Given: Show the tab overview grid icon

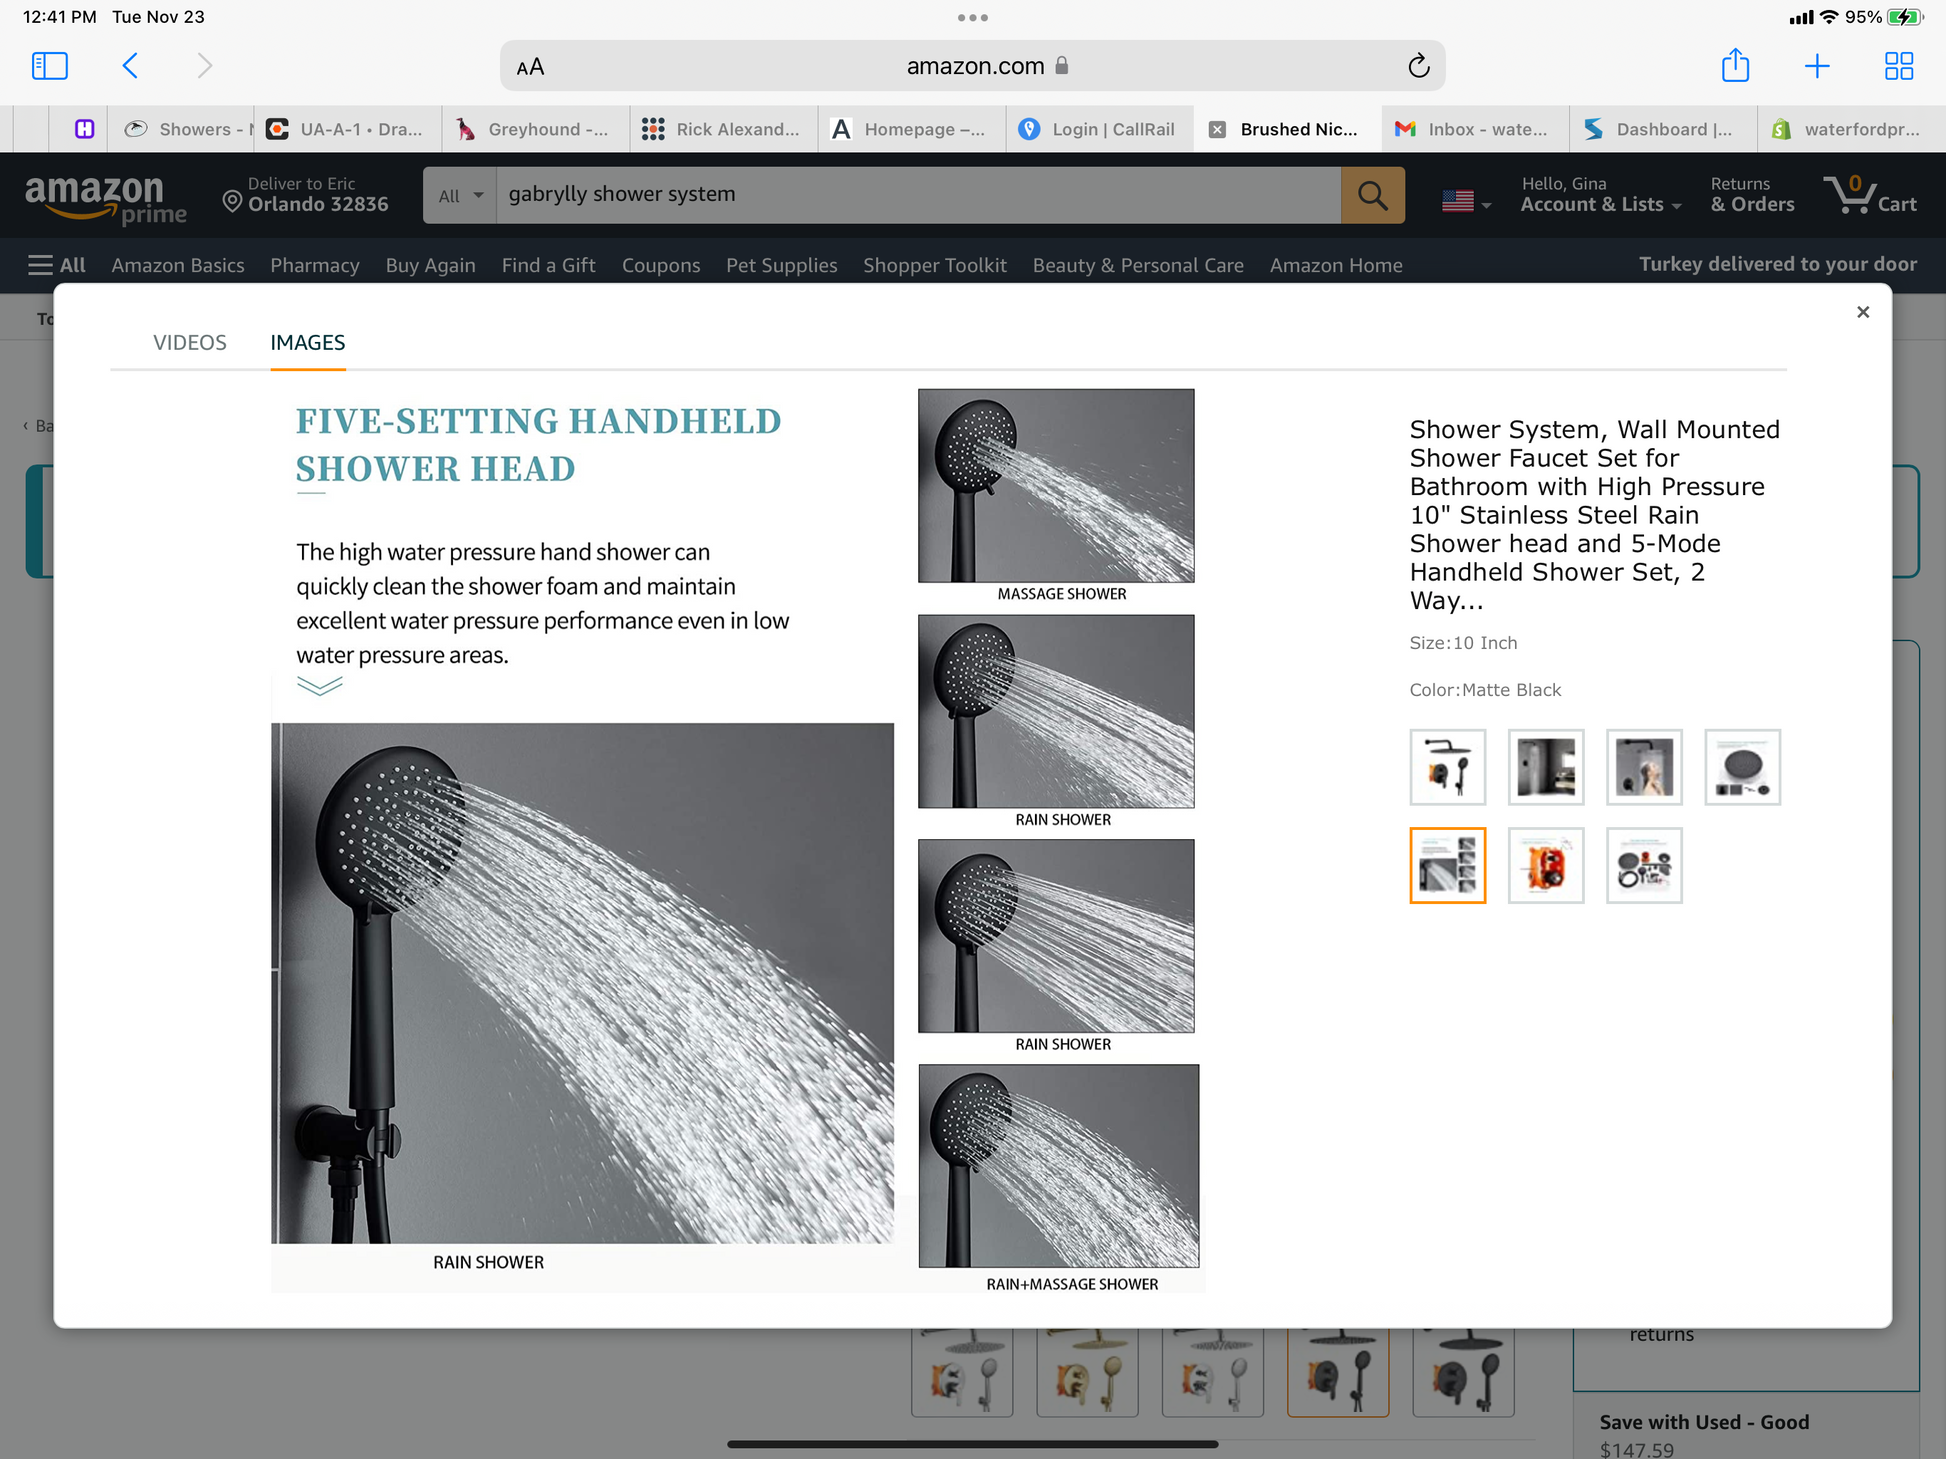Looking at the screenshot, I should 1898,66.
